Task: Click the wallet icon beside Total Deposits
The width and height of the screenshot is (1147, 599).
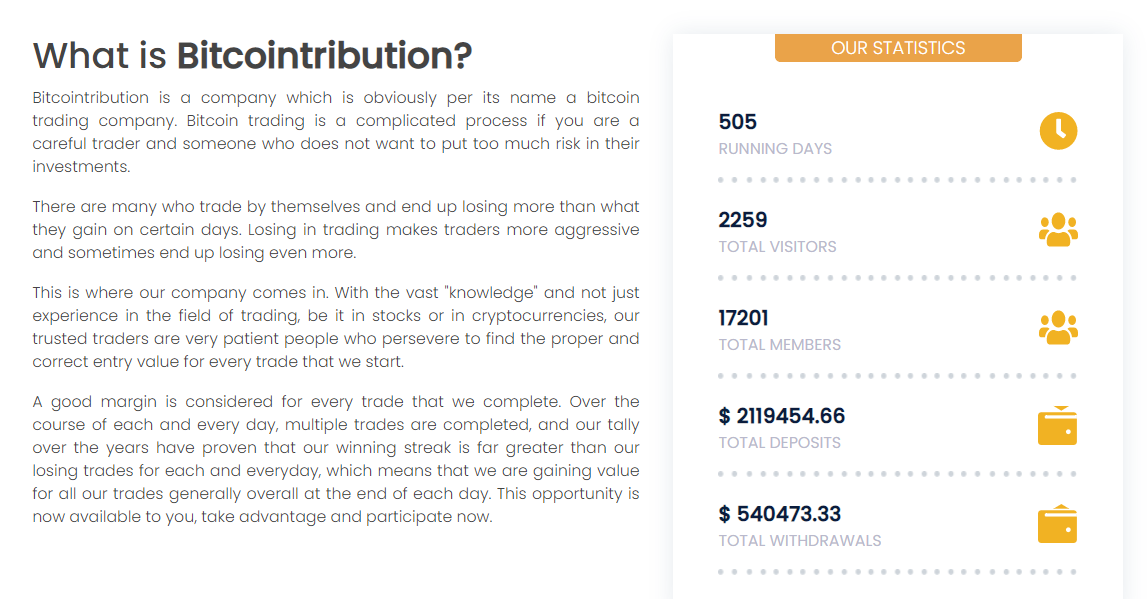Action: point(1057,426)
